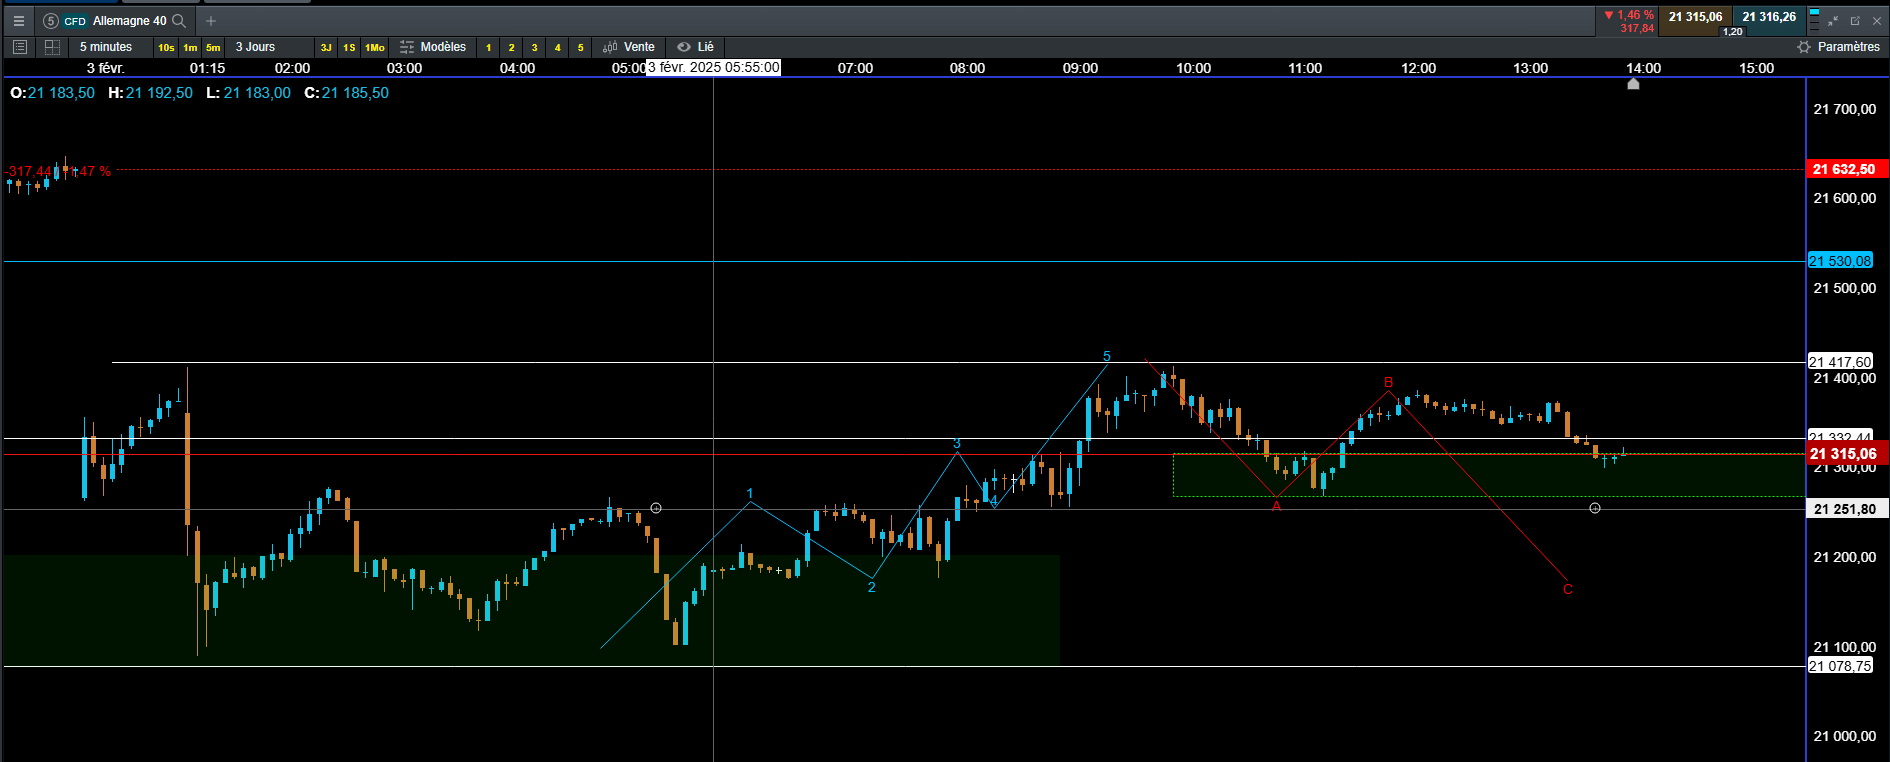This screenshot has height=762, width=1890.
Task: Click the red 21 632,50 price label
Action: click(x=1847, y=169)
